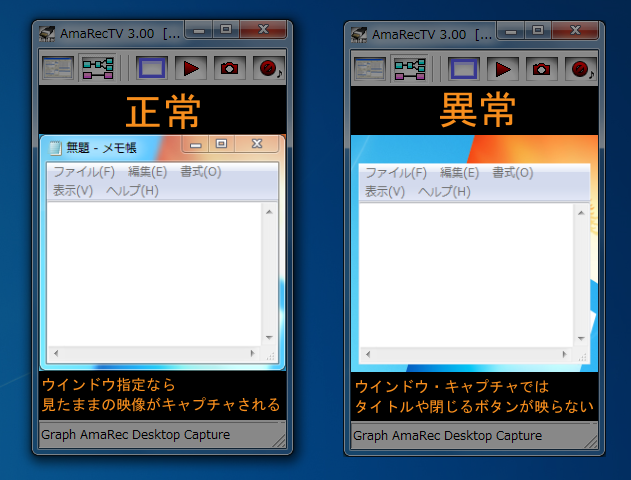Click scroll down arrow in left Notepad

tap(270, 338)
